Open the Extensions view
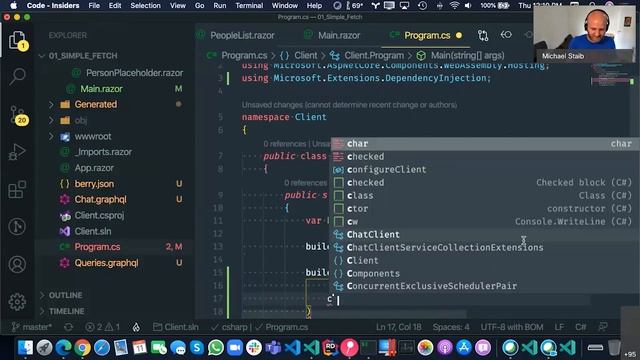The width and height of the screenshot is (640, 360). (17, 190)
